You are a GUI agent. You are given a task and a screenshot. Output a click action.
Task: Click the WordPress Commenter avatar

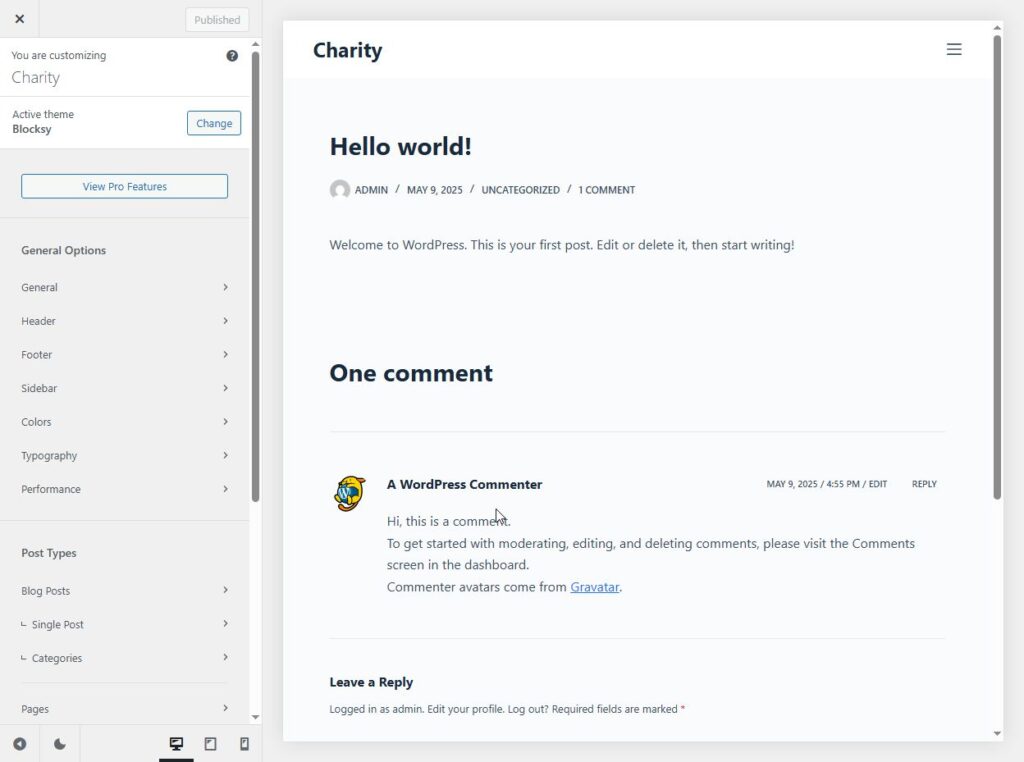click(x=349, y=493)
